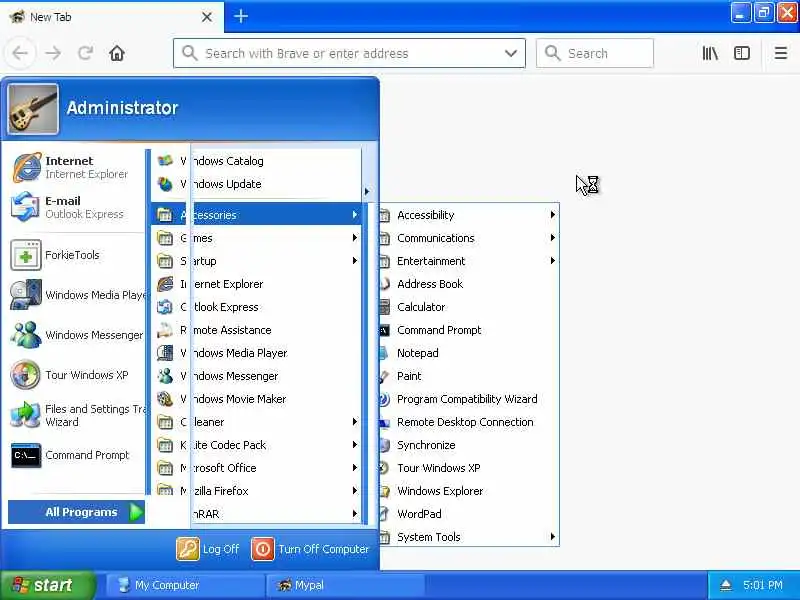This screenshot has width=800, height=600.
Task: Start Tour Windows XP from Accessories
Action: (x=469, y=467)
